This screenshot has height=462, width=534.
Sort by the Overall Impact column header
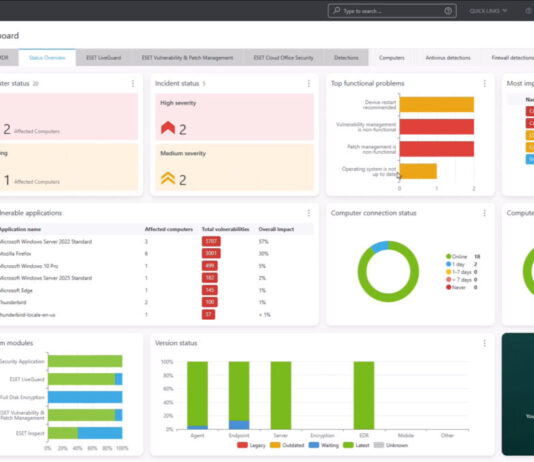pyautogui.click(x=276, y=229)
